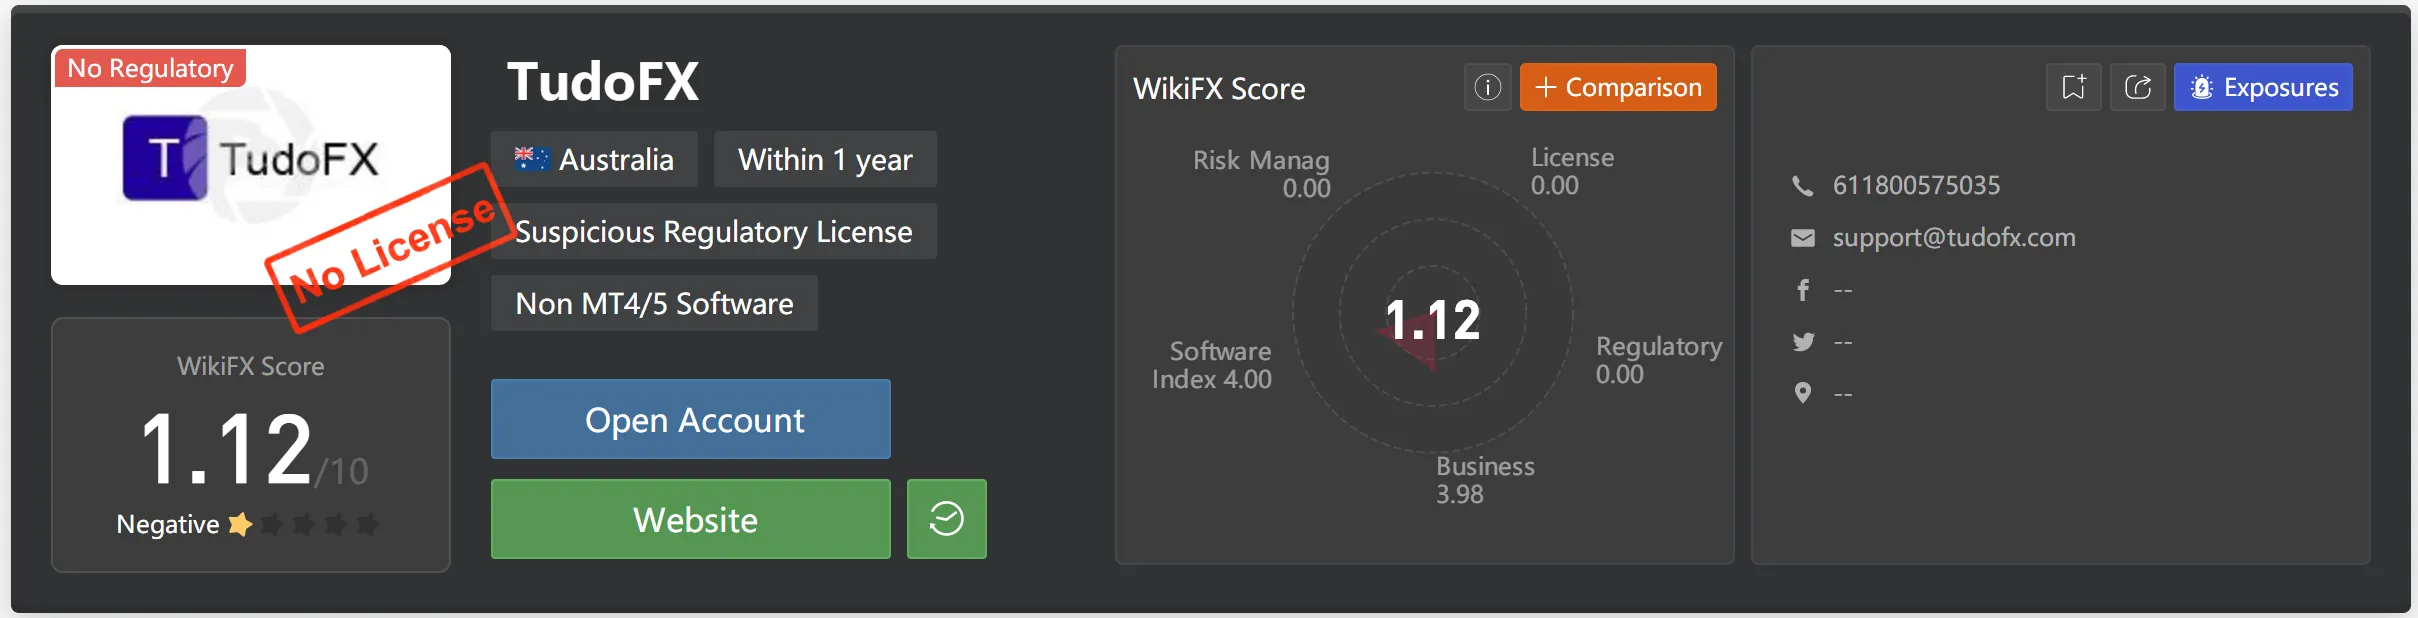Click the 1.12/10 score value

(254, 451)
